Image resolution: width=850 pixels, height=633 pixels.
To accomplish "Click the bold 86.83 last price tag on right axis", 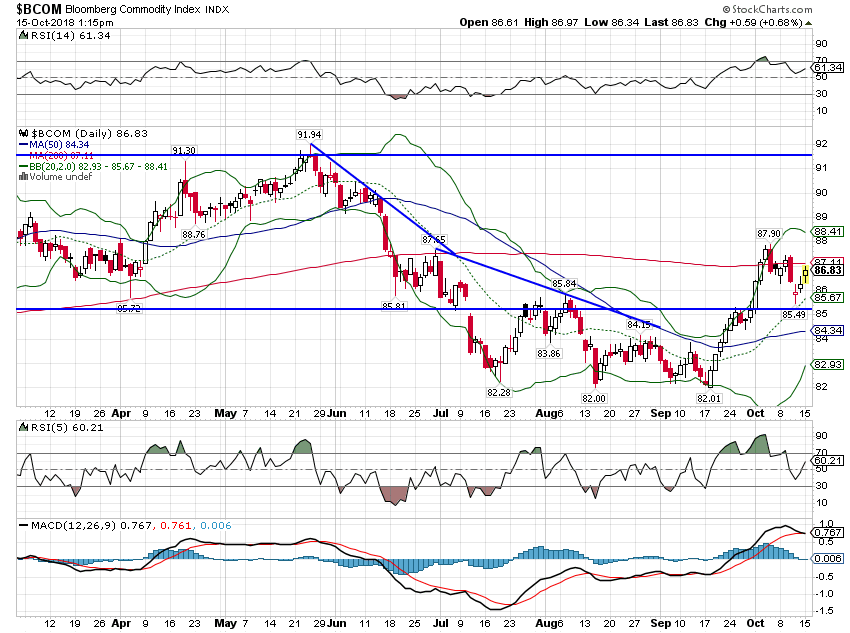I will (x=828, y=270).
